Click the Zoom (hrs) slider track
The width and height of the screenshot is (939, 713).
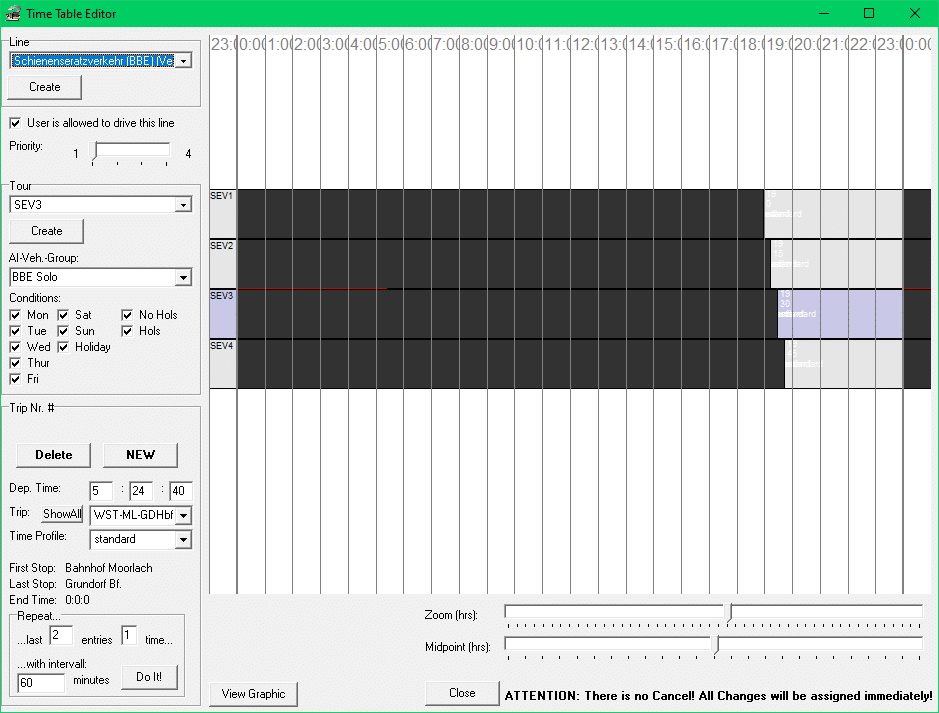[x=620, y=612]
